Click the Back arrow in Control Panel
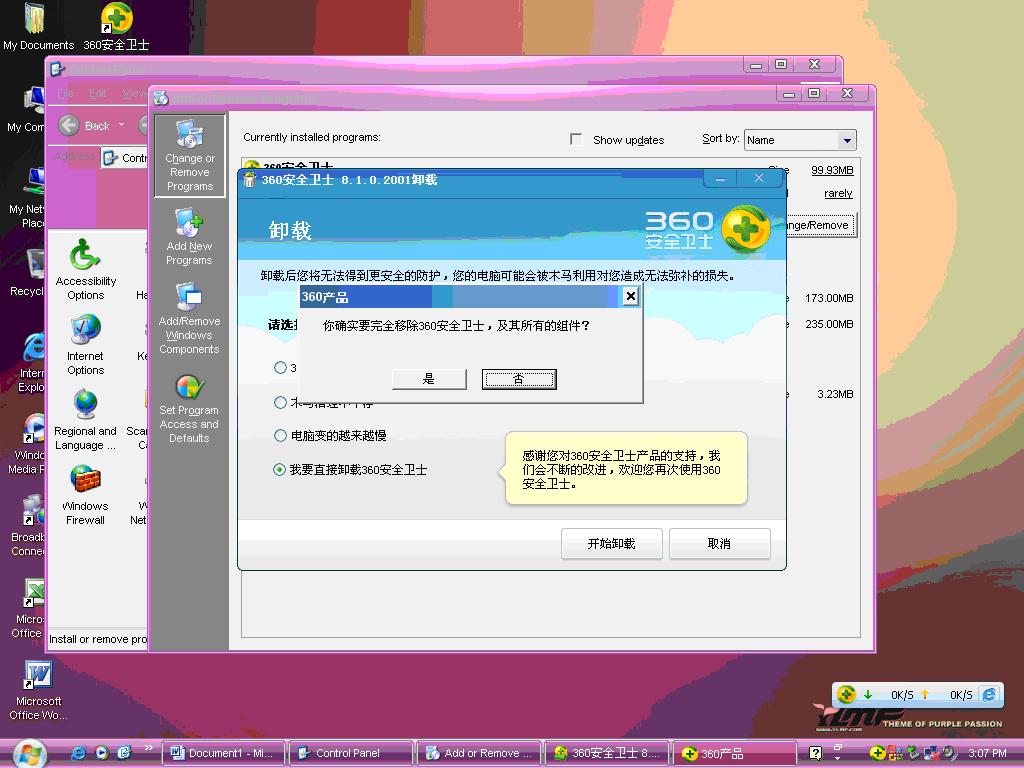The image size is (1024, 768). coord(69,125)
